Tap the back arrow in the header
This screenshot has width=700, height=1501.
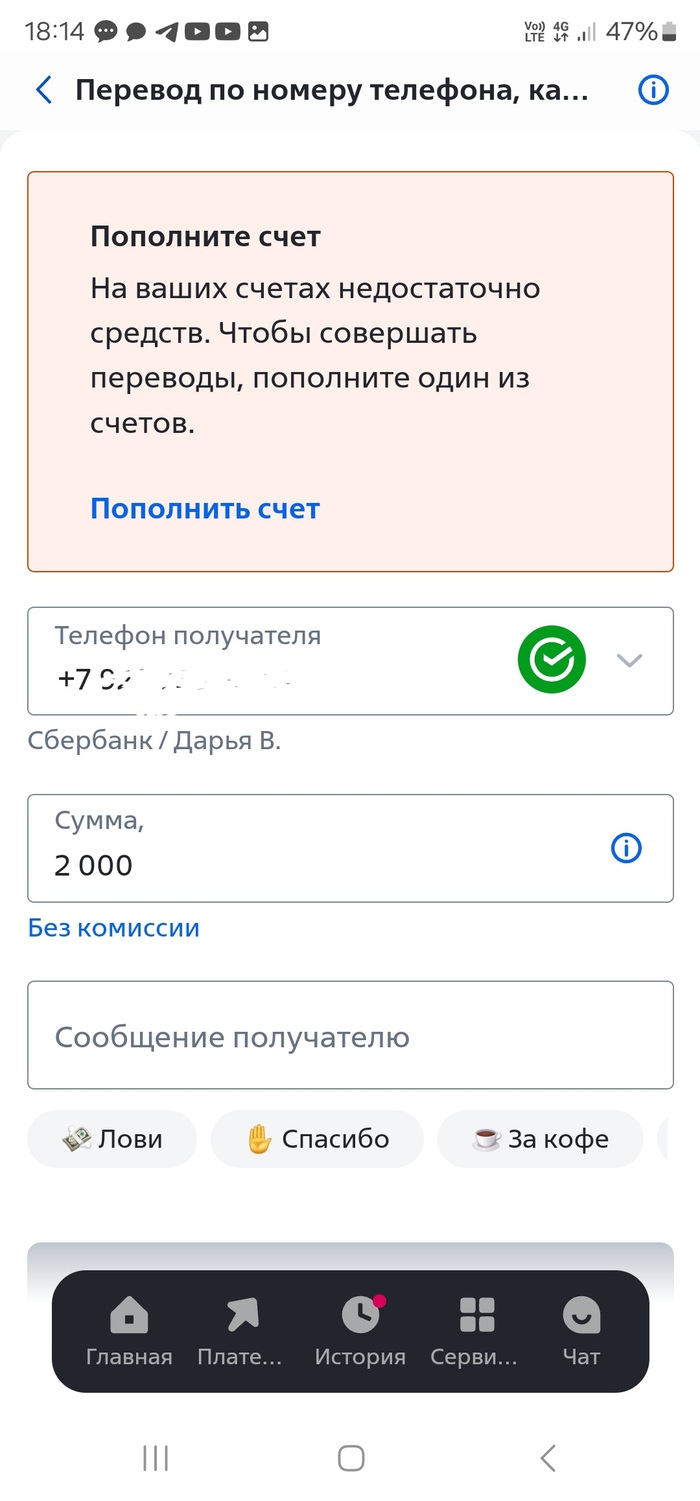(44, 91)
